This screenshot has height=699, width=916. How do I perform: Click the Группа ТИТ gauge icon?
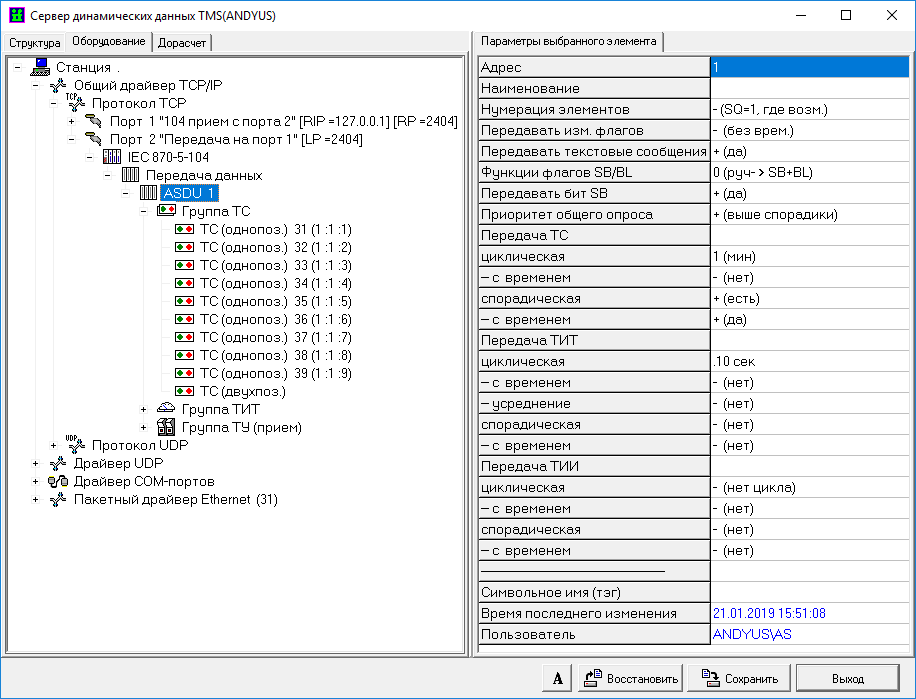click(166, 409)
